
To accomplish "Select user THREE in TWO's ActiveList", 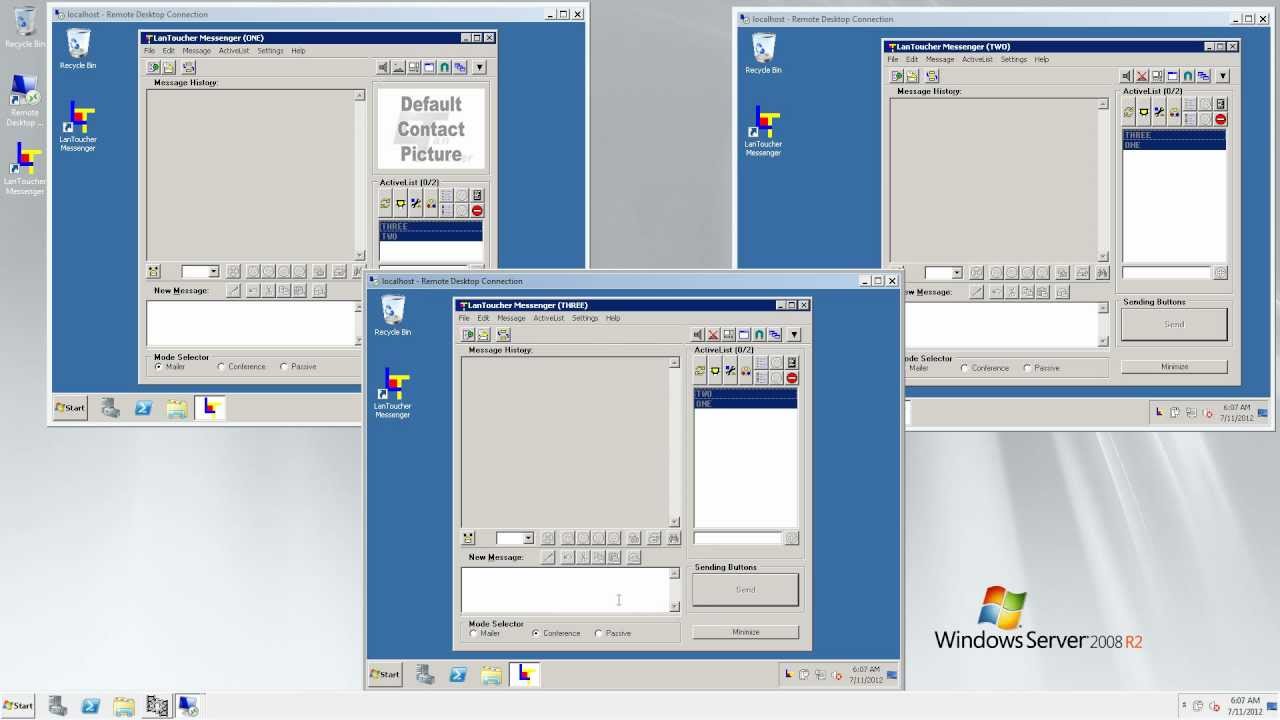I will point(1174,135).
